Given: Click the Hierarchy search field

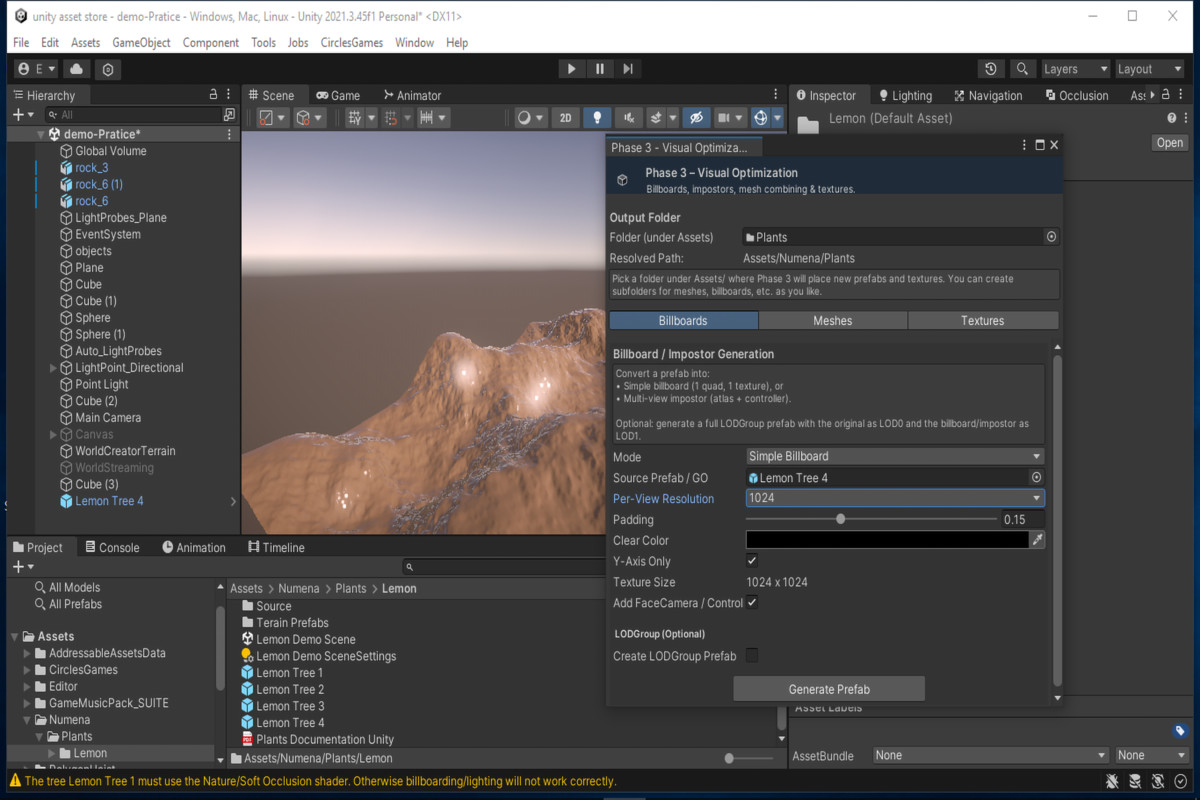Looking at the screenshot, I should 132,115.
